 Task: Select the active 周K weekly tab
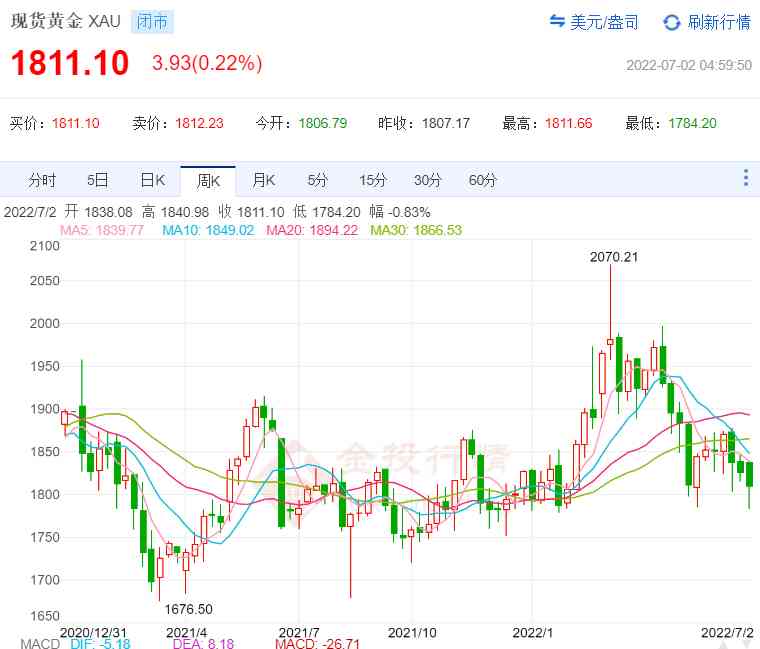tap(208, 180)
